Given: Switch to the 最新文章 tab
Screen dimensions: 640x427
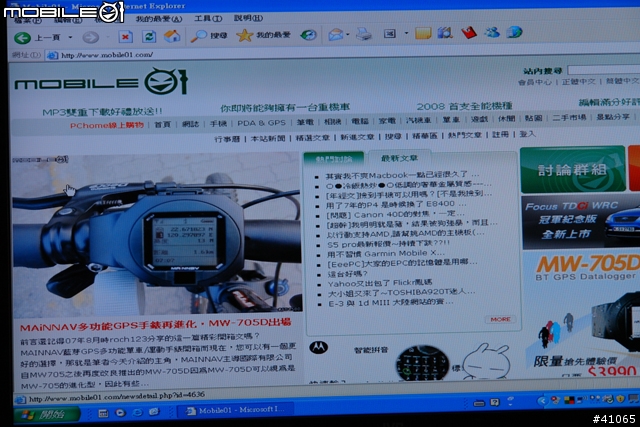Looking at the screenshot, I should coord(399,158).
